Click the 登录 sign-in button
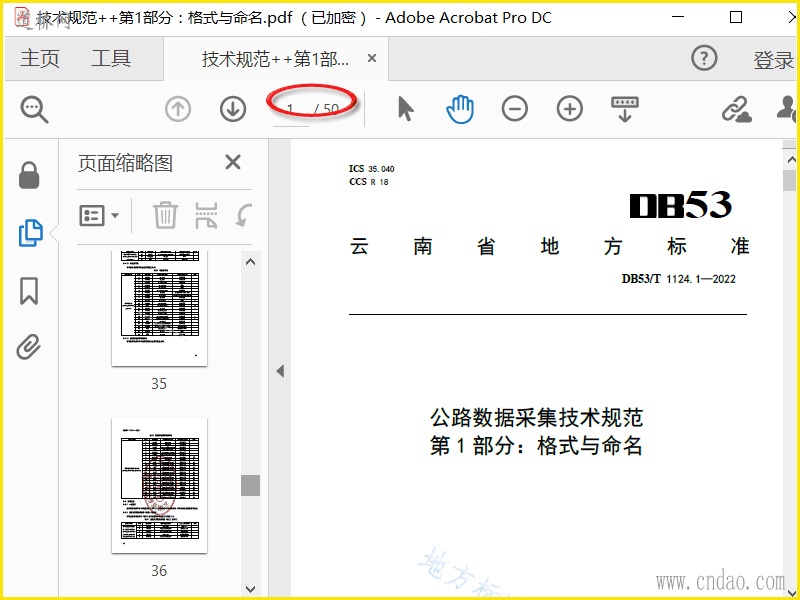Screen dimensions: 800x600 coord(773,60)
